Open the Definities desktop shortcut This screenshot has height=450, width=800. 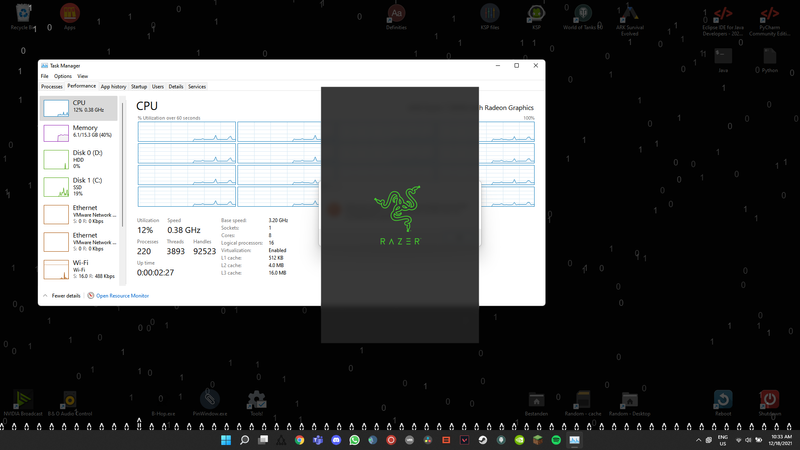(x=396, y=17)
